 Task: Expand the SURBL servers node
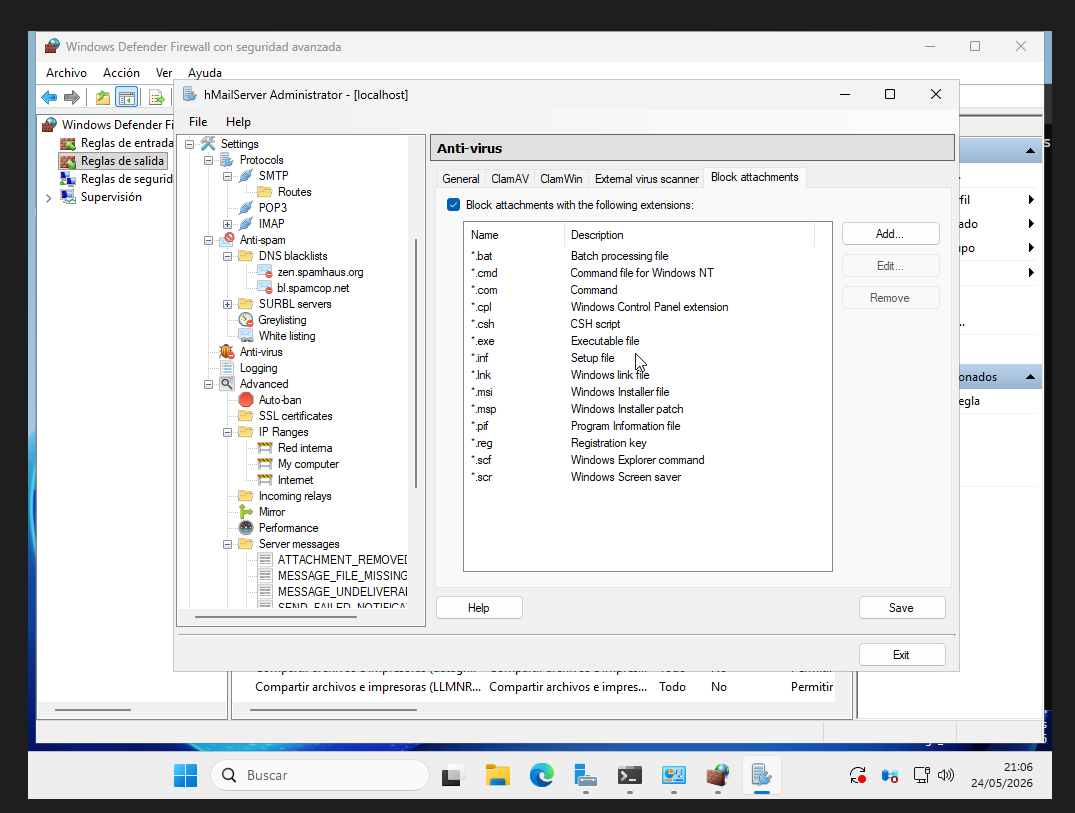(228, 304)
